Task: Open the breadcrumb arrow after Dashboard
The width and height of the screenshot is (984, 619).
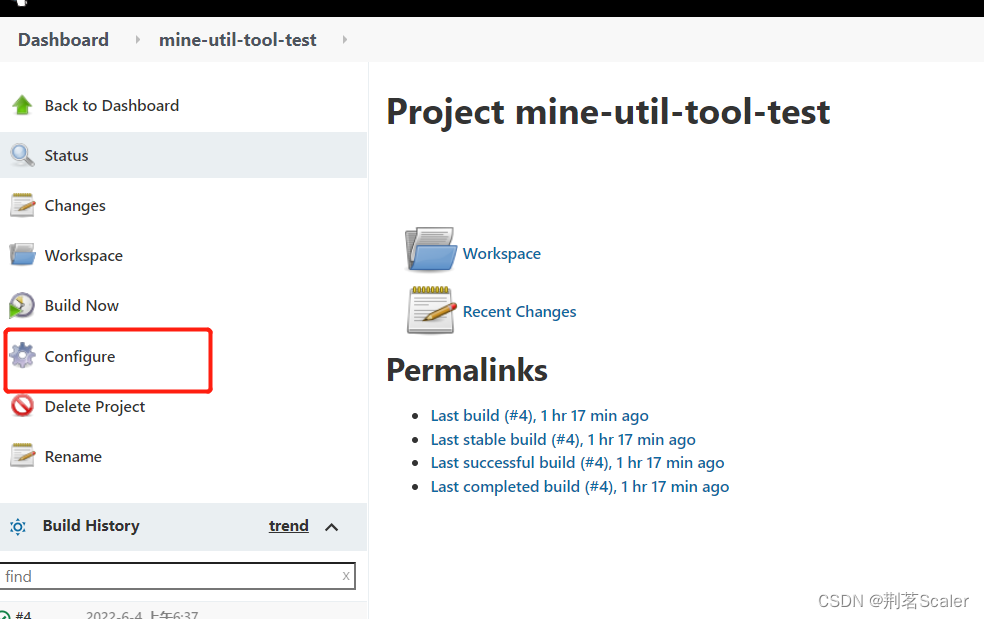Action: (x=135, y=40)
